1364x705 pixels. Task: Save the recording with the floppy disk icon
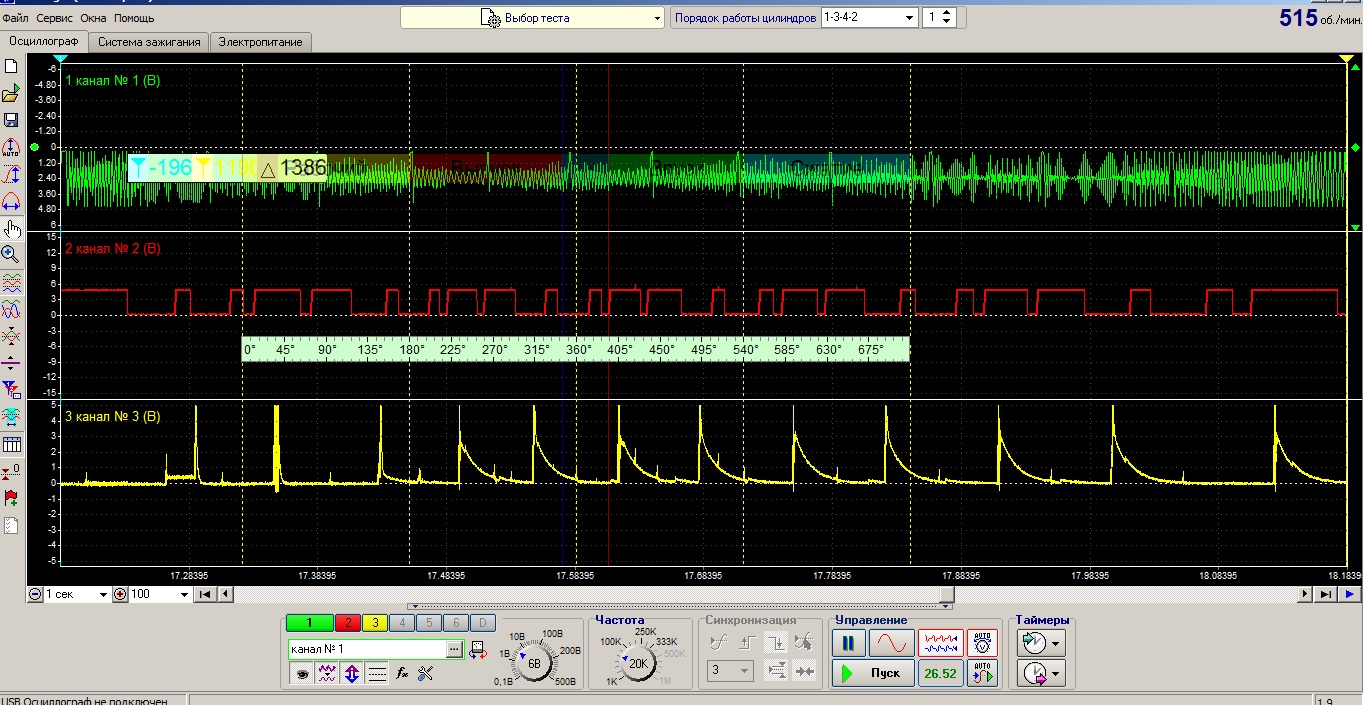11,120
